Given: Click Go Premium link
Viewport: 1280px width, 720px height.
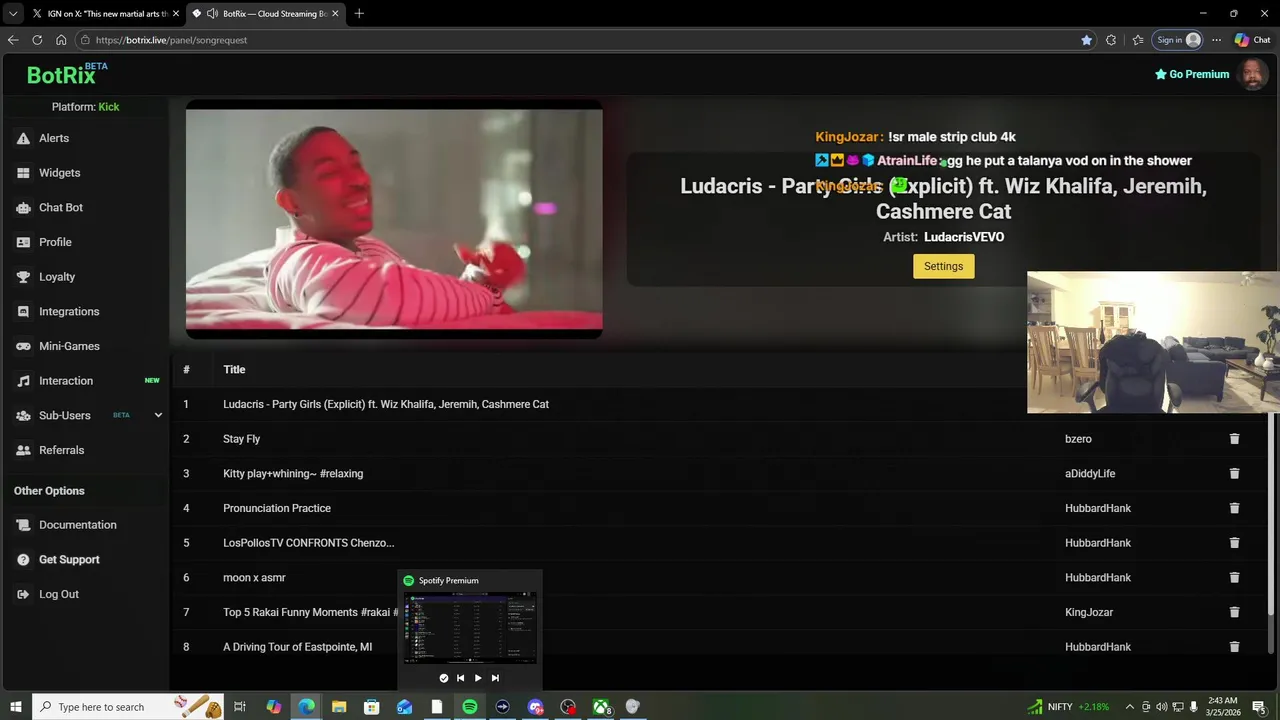Looking at the screenshot, I should coord(1192,74).
